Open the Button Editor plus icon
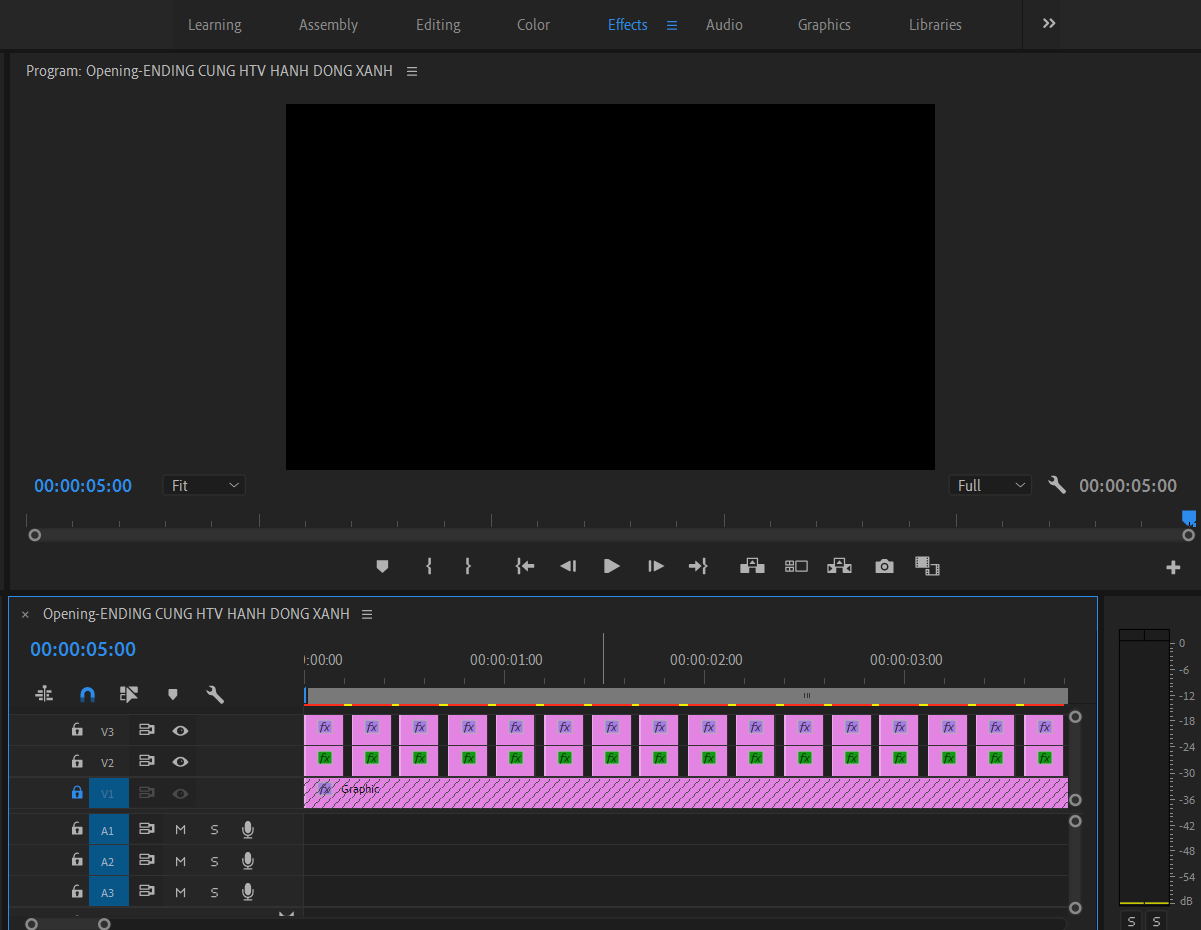1201x930 pixels. (1173, 567)
